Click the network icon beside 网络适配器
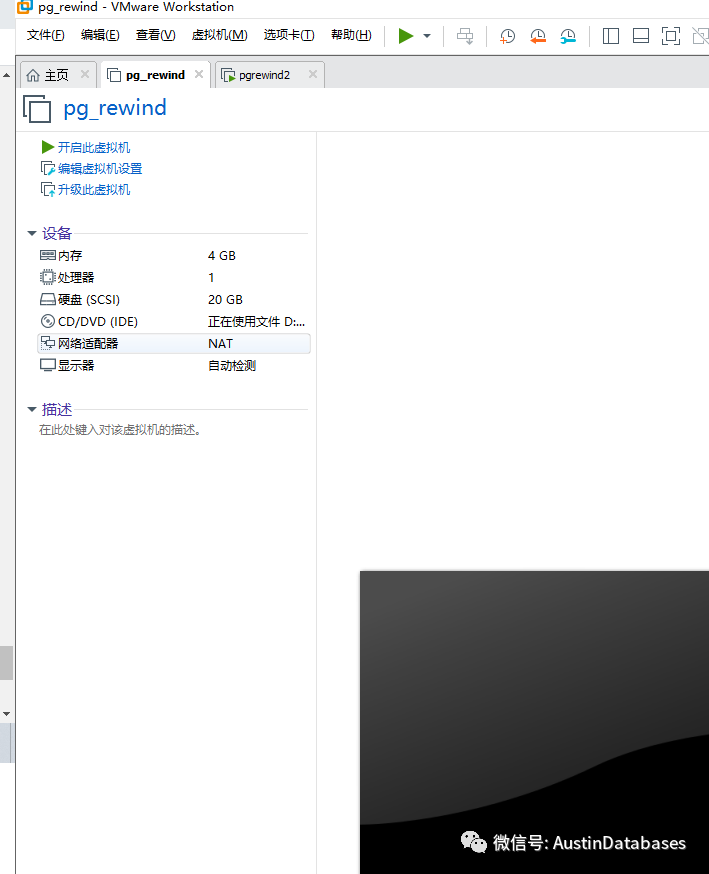The image size is (709, 874). (48, 343)
